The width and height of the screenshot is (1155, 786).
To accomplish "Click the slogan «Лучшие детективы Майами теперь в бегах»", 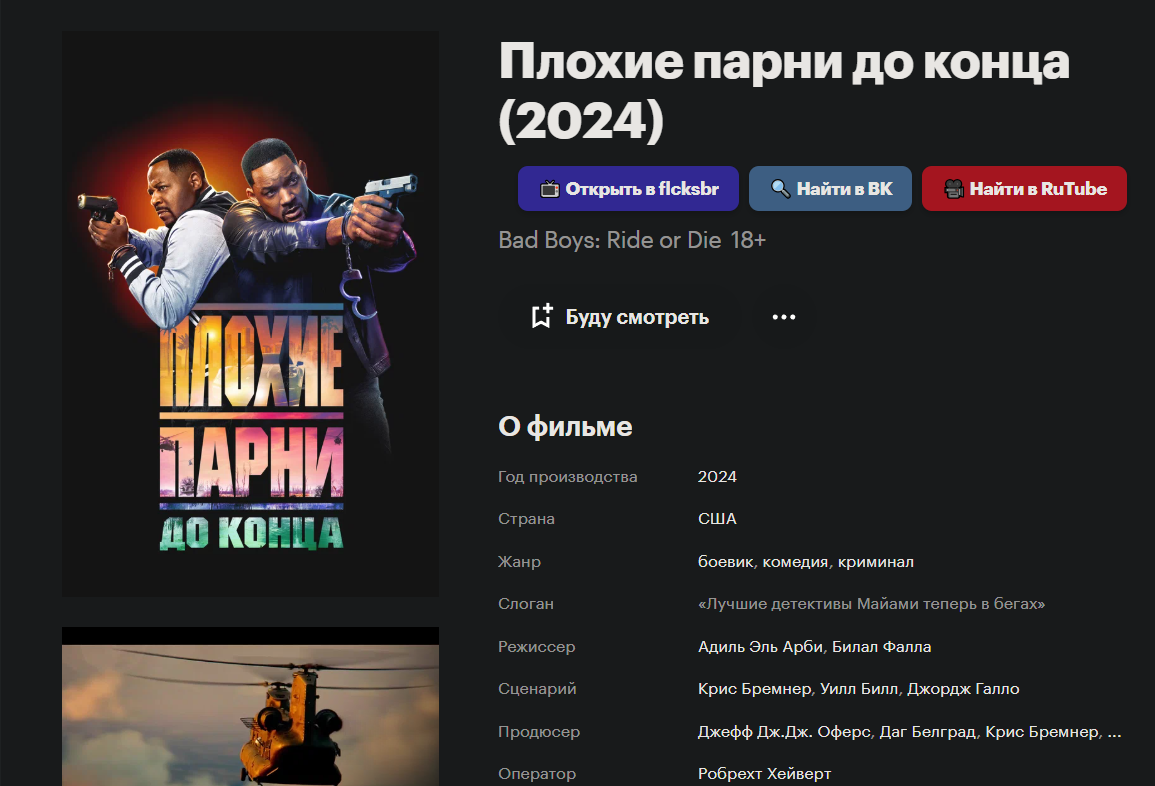I will coord(871,604).
